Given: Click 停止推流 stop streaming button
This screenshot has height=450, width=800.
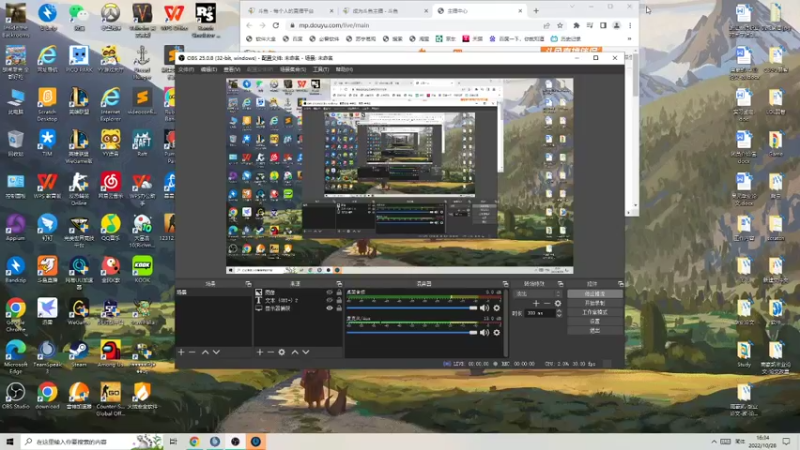Looking at the screenshot, I should coord(594,294).
